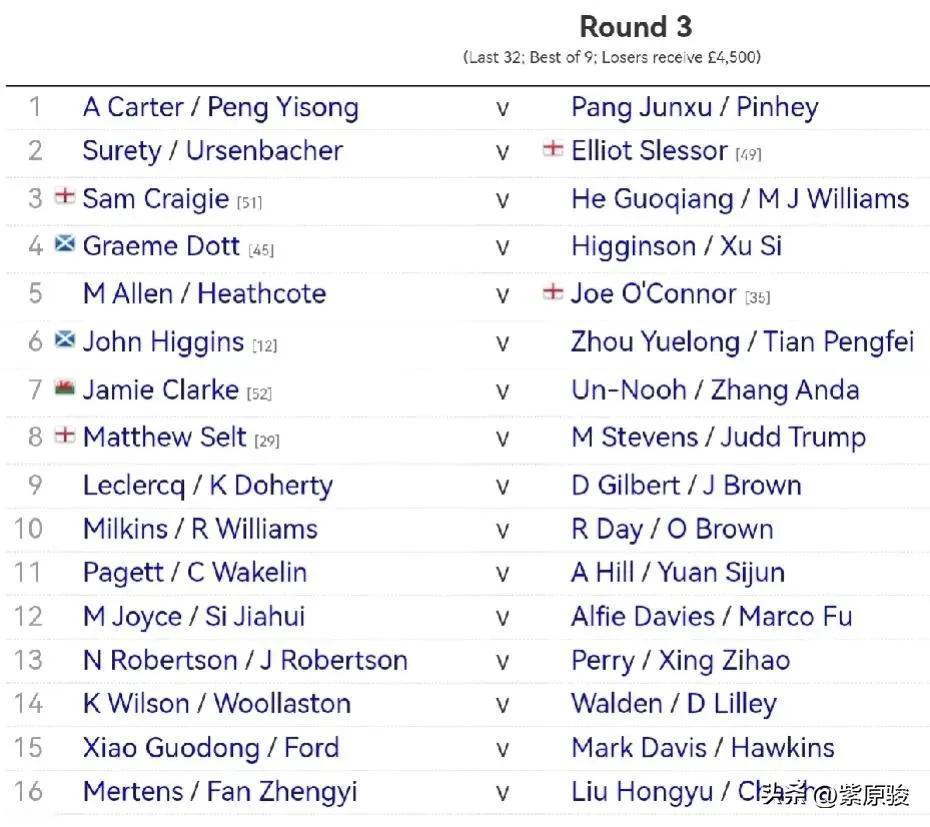
Task: Open John Higgins player link
Action: 164,342
